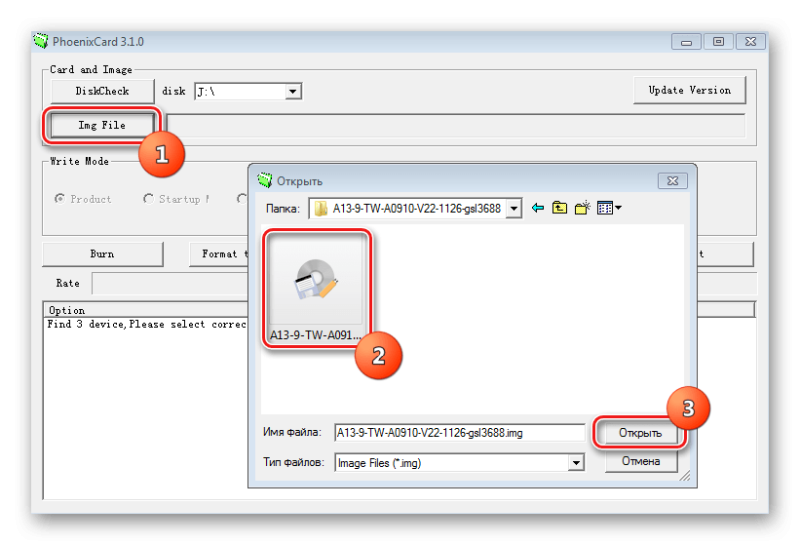Minimize the PhoenixCard window
Viewport: 800px width, 545px height.
click(x=686, y=42)
